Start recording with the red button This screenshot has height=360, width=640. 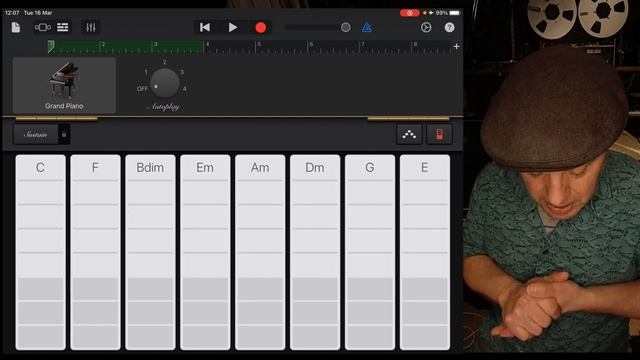(x=260, y=27)
